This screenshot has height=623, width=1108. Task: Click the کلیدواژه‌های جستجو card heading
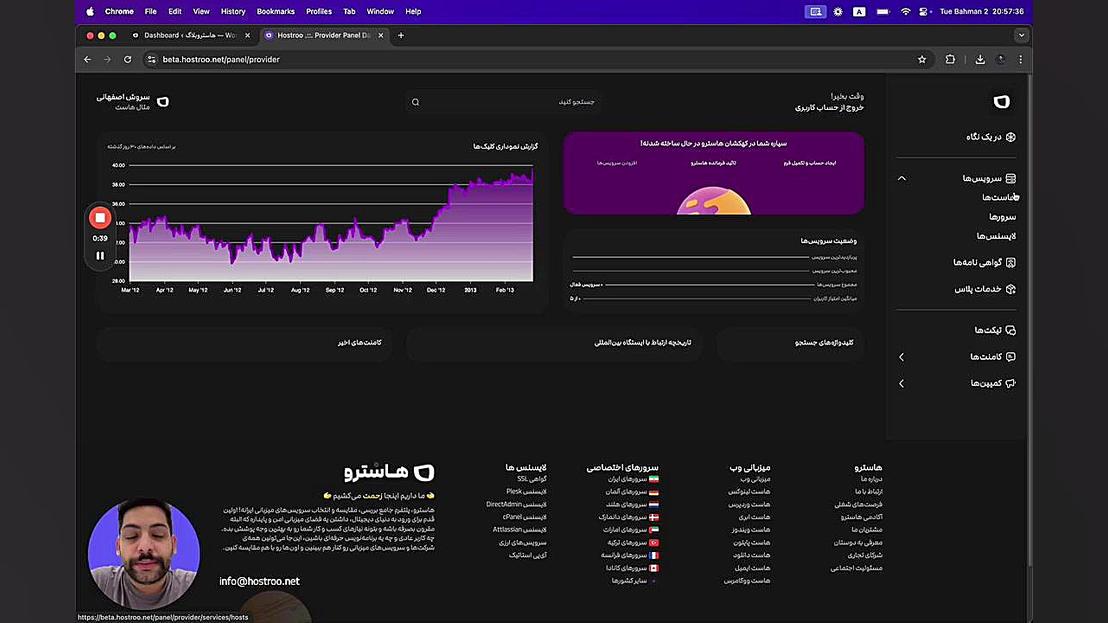coord(824,343)
